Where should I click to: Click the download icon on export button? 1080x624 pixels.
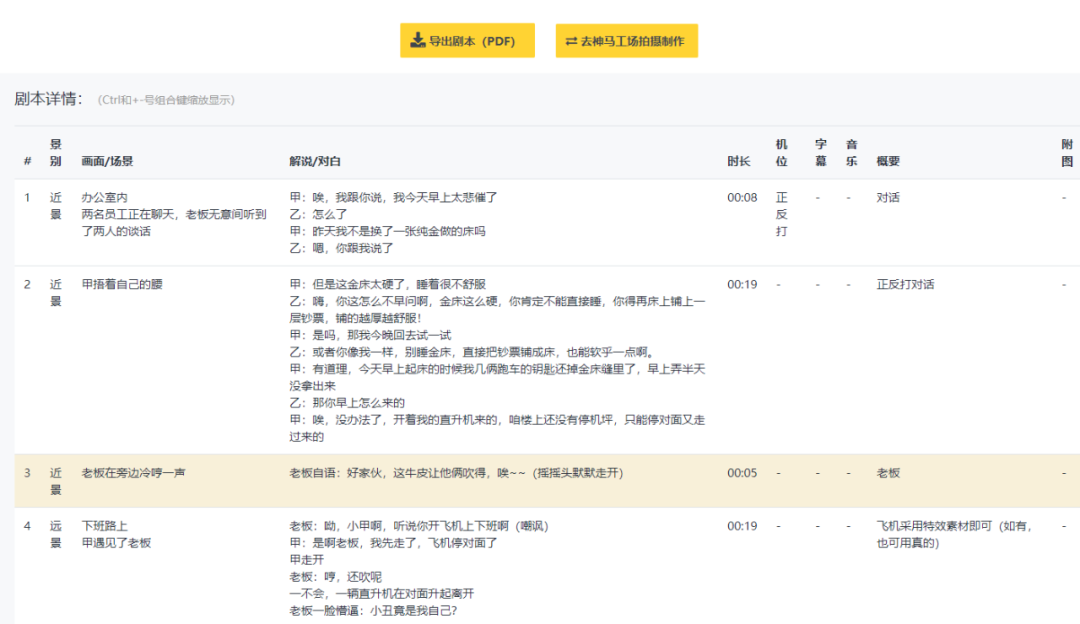pos(417,41)
